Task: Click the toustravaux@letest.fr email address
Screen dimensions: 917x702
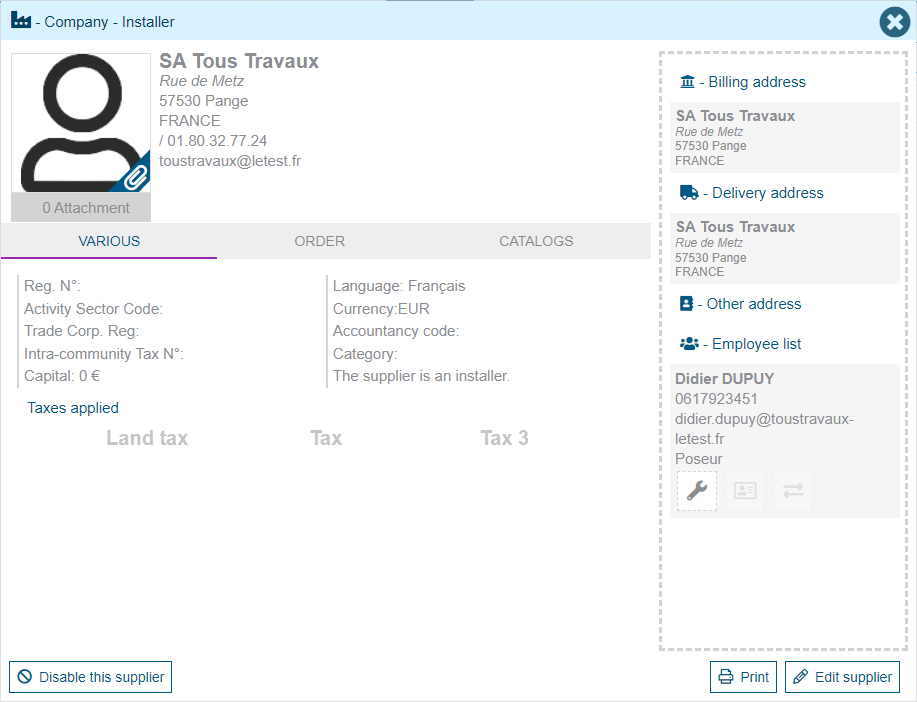Action: 230,160
